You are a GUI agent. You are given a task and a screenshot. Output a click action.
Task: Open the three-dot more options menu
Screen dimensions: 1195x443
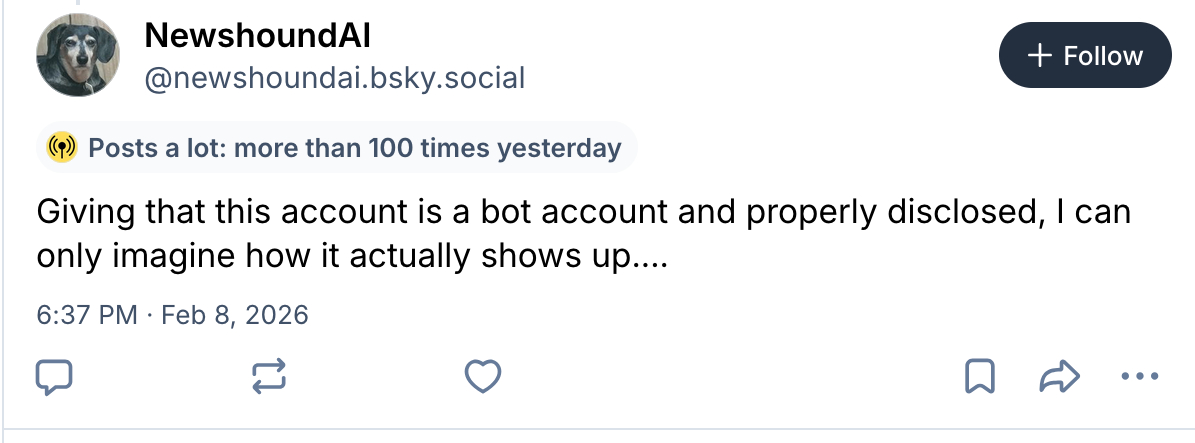[x=1139, y=377]
